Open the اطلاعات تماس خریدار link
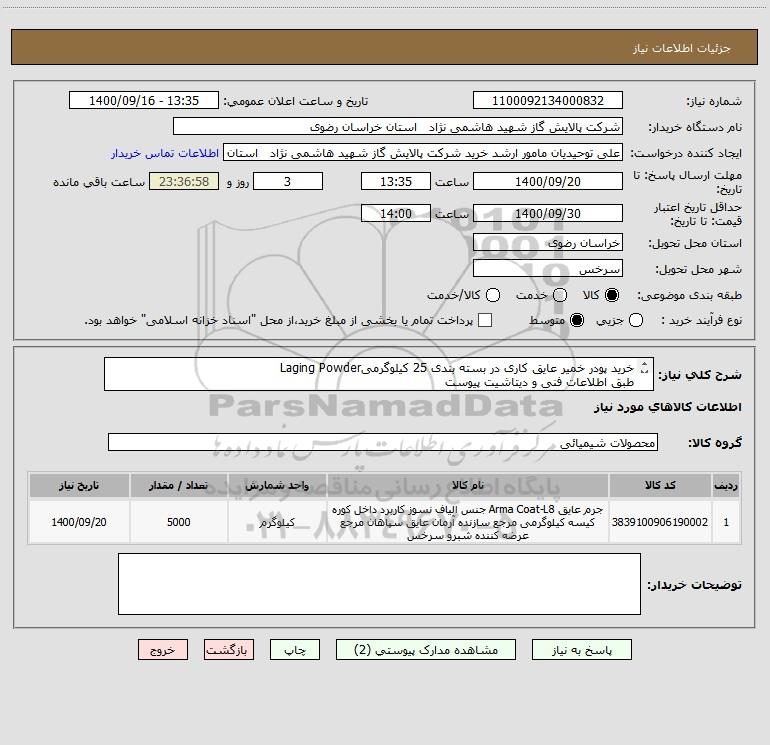770x745 pixels. click(x=165, y=153)
